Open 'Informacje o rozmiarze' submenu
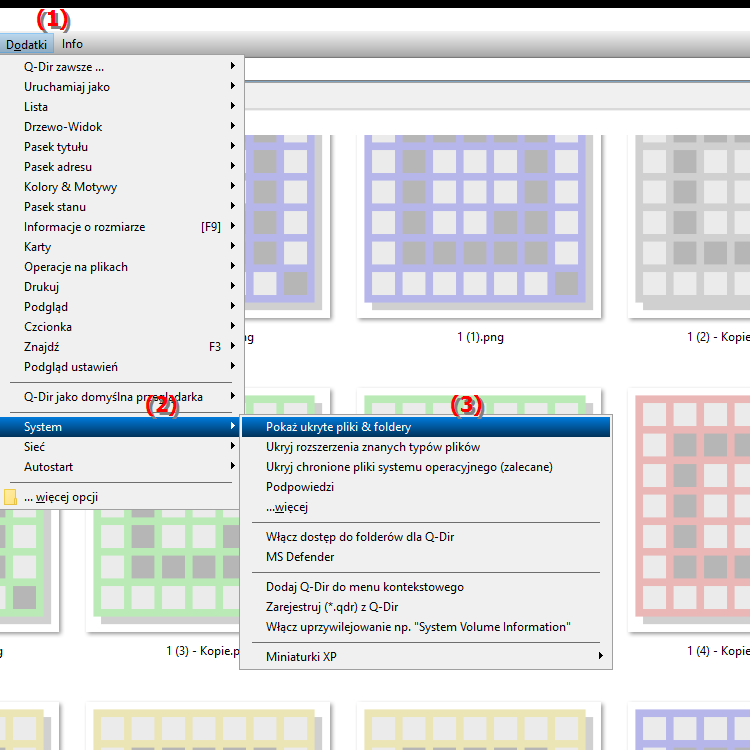Screen dimensions: 750x750 pyautogui.click(x=122, y=227)
